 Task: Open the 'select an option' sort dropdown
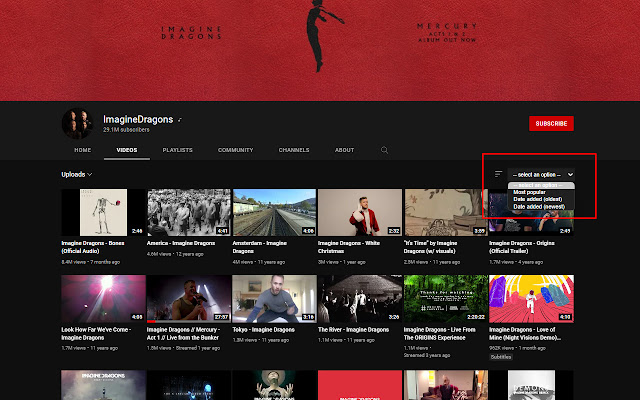[x=541, y=175]
